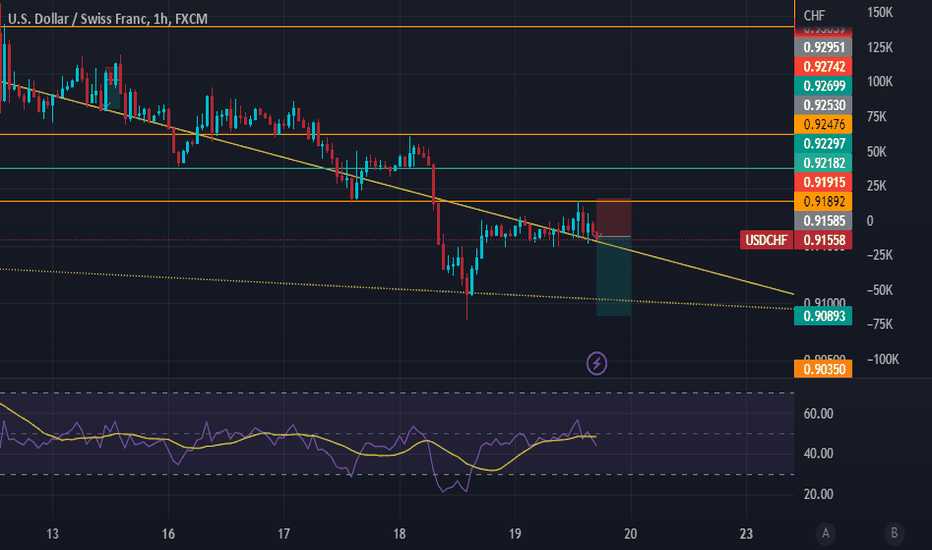Select the red stop-loss zone of short position
Screen dimensions: 932x550
pos(614,218)
